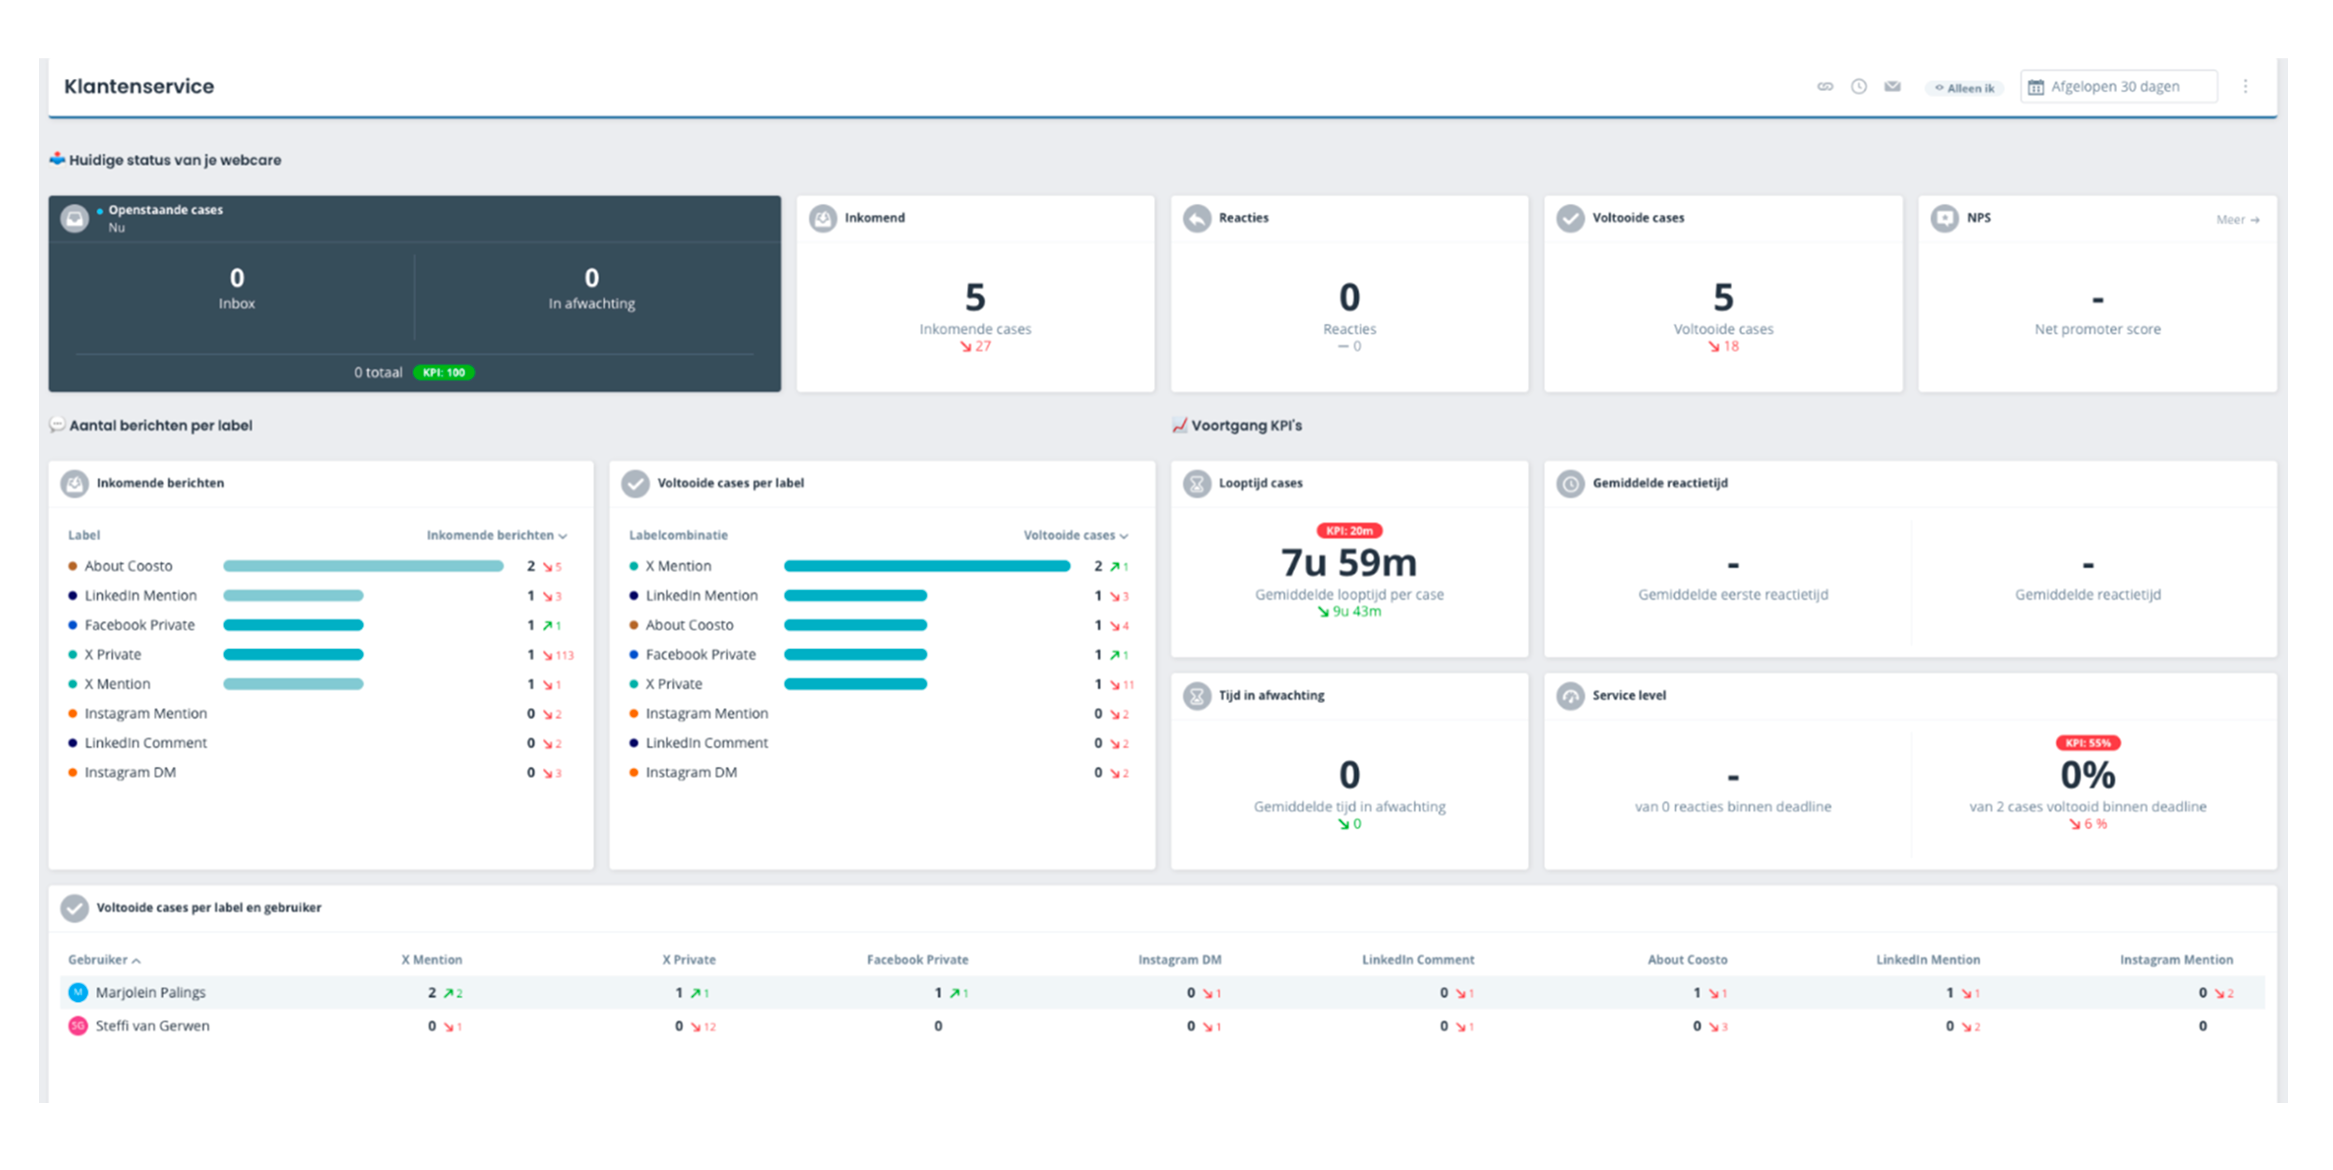Sort the table by Gebruiker column

point(104,960)
